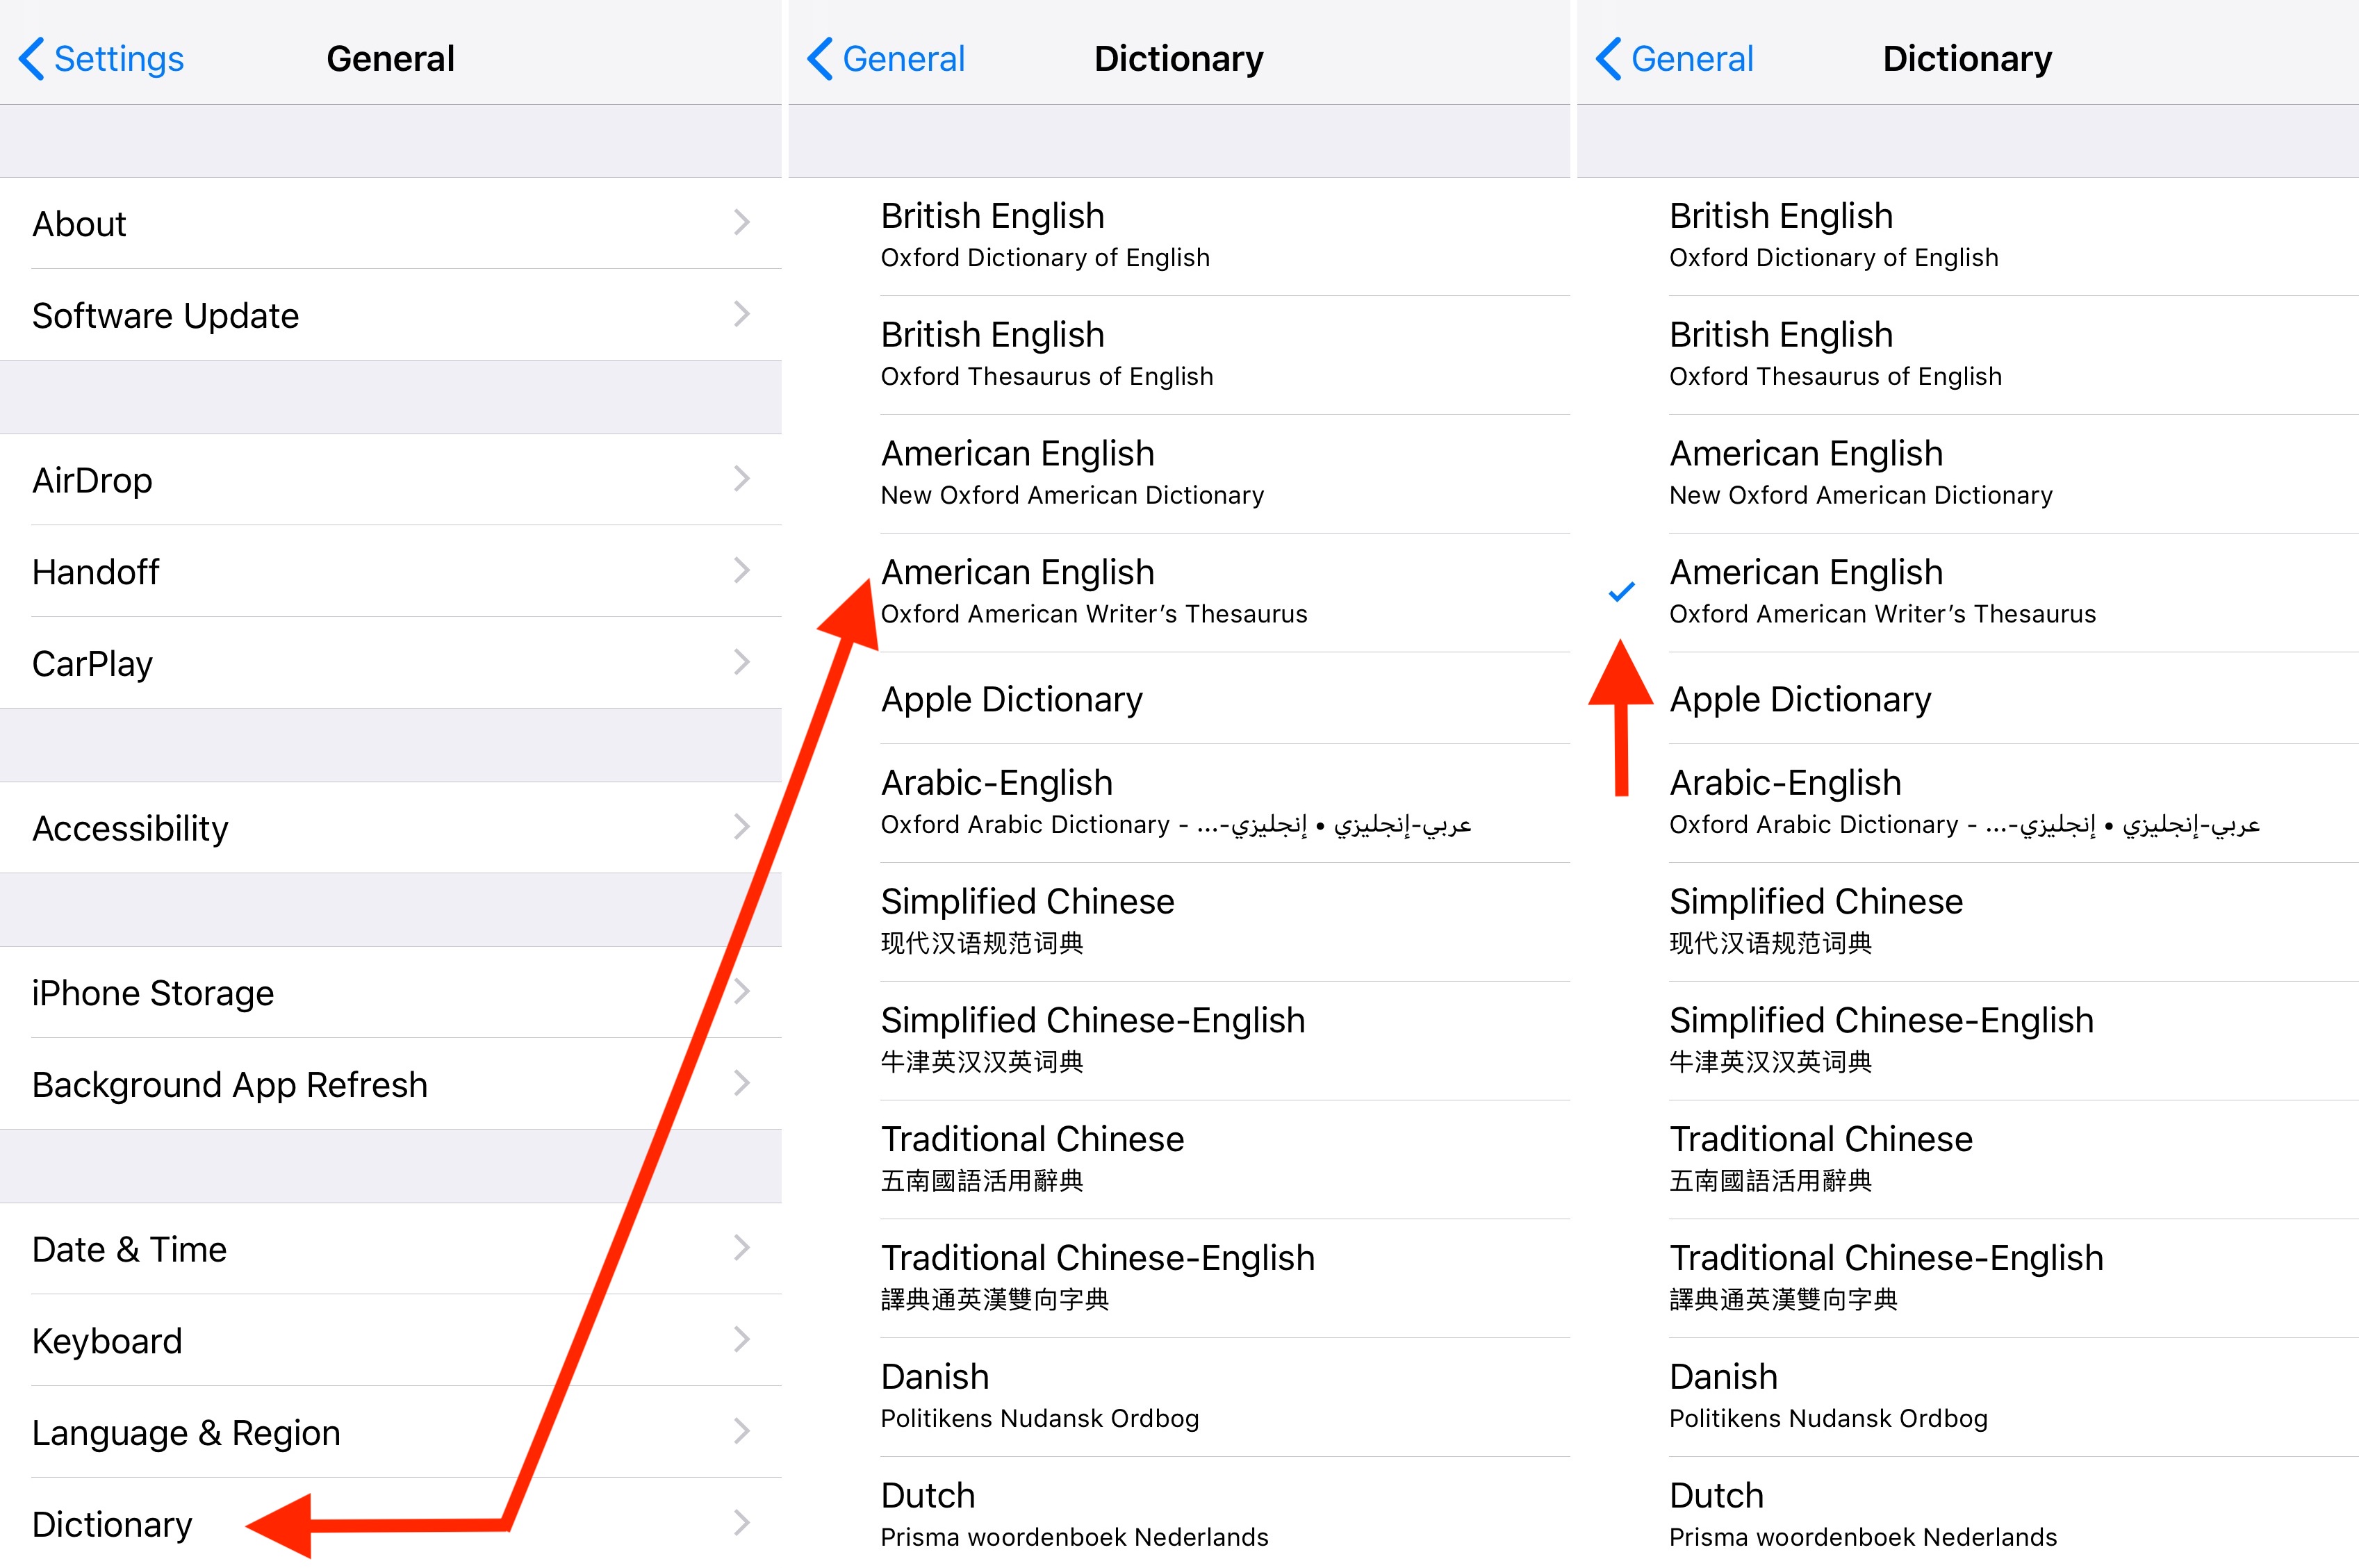The height and width of the screenshot is (1568, 2359).
Task: Tap the chevron beside AirDrop
Action: (741, 479)
